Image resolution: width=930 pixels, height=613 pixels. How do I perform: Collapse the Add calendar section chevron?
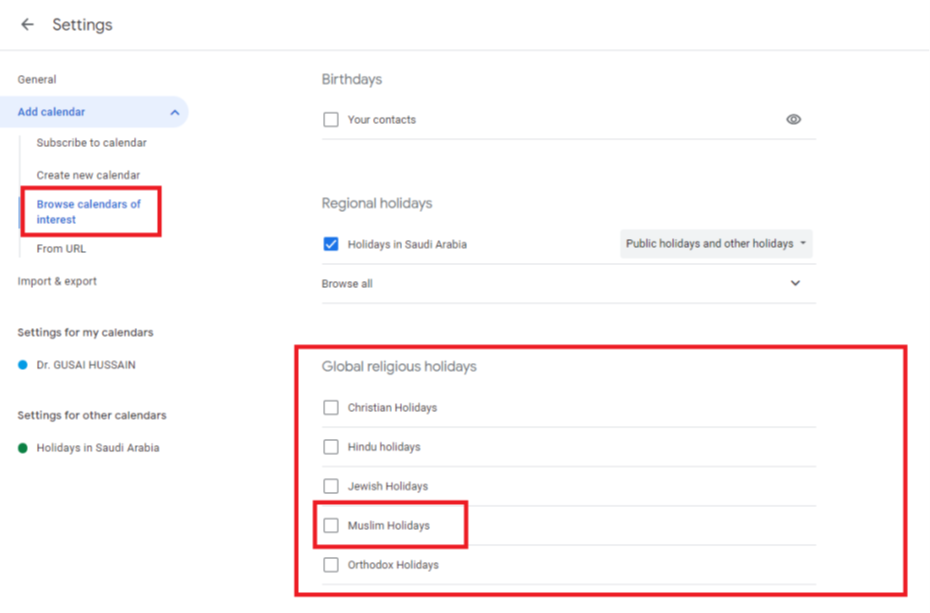pos(174,113)
